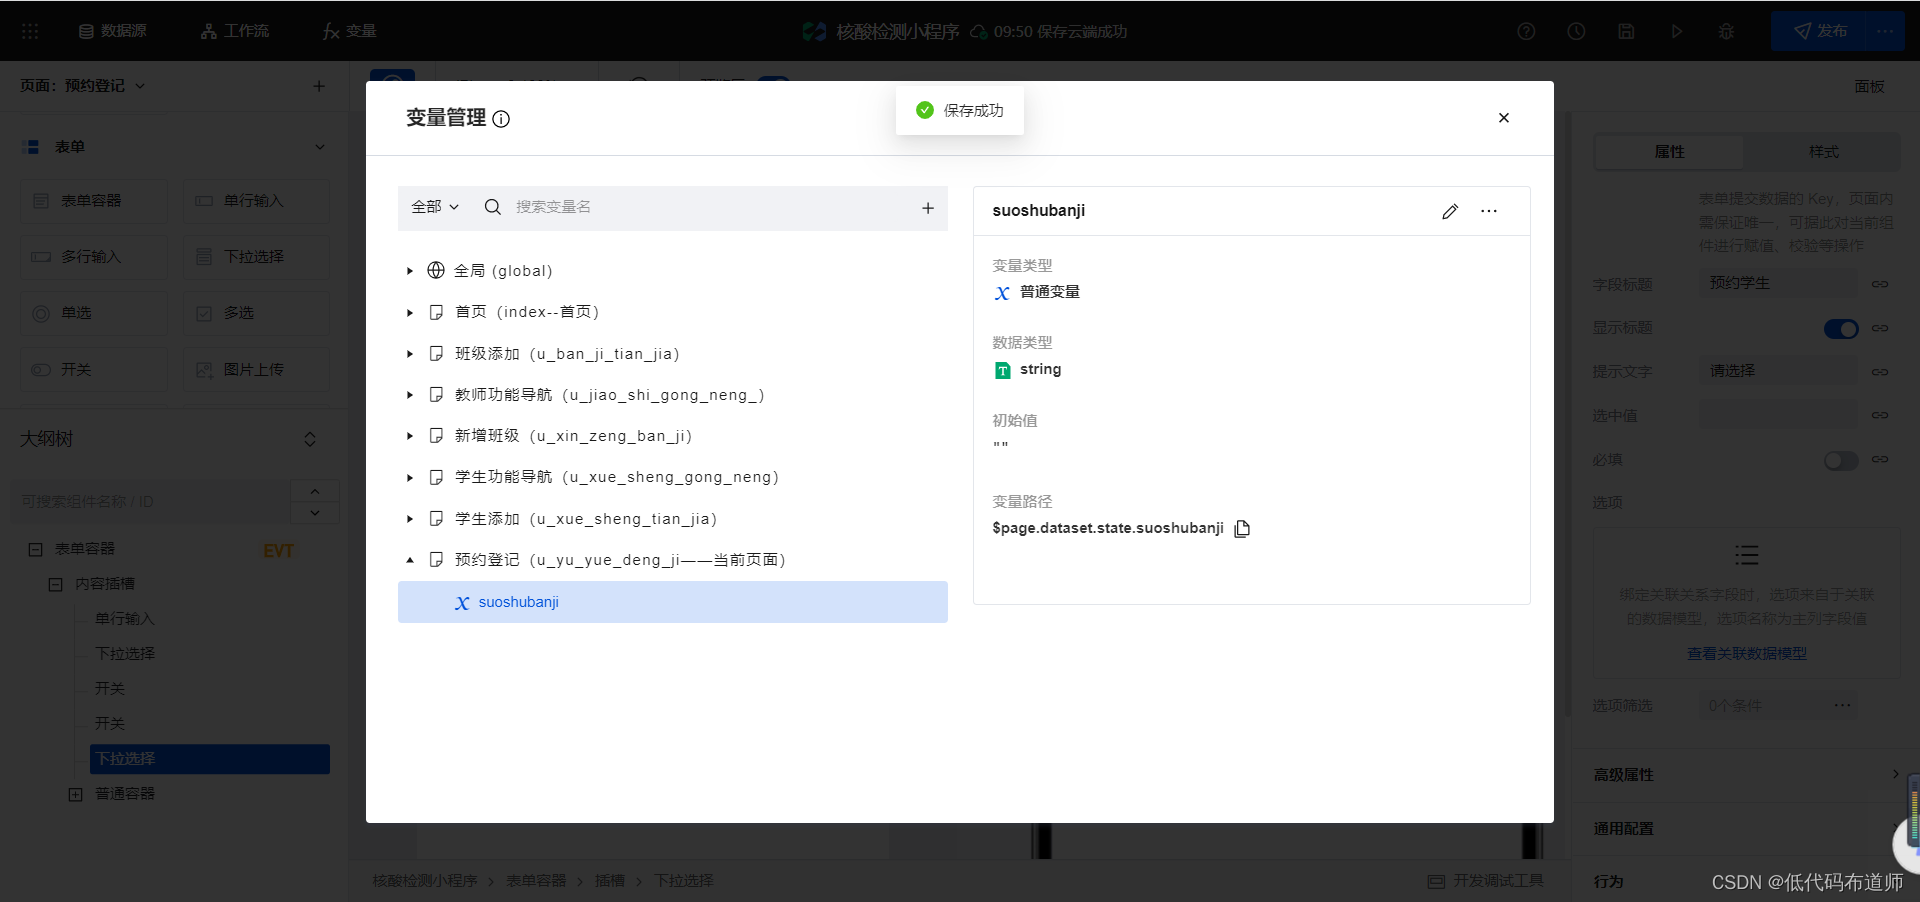Select the 单行输入 outline item
The width and height of the screenshot is (1920, 902).
click(x=125, y=619)
